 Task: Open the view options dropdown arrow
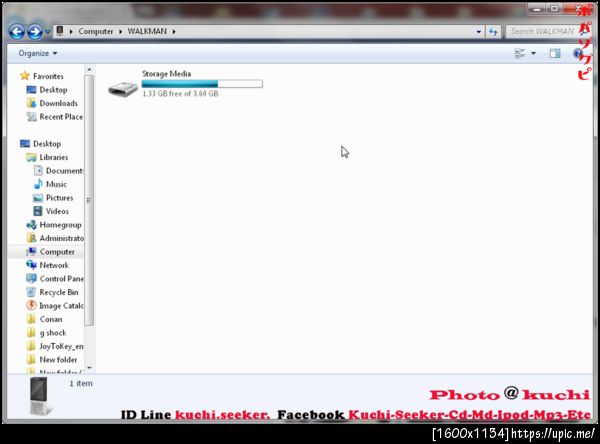click(x=533, y=54)
